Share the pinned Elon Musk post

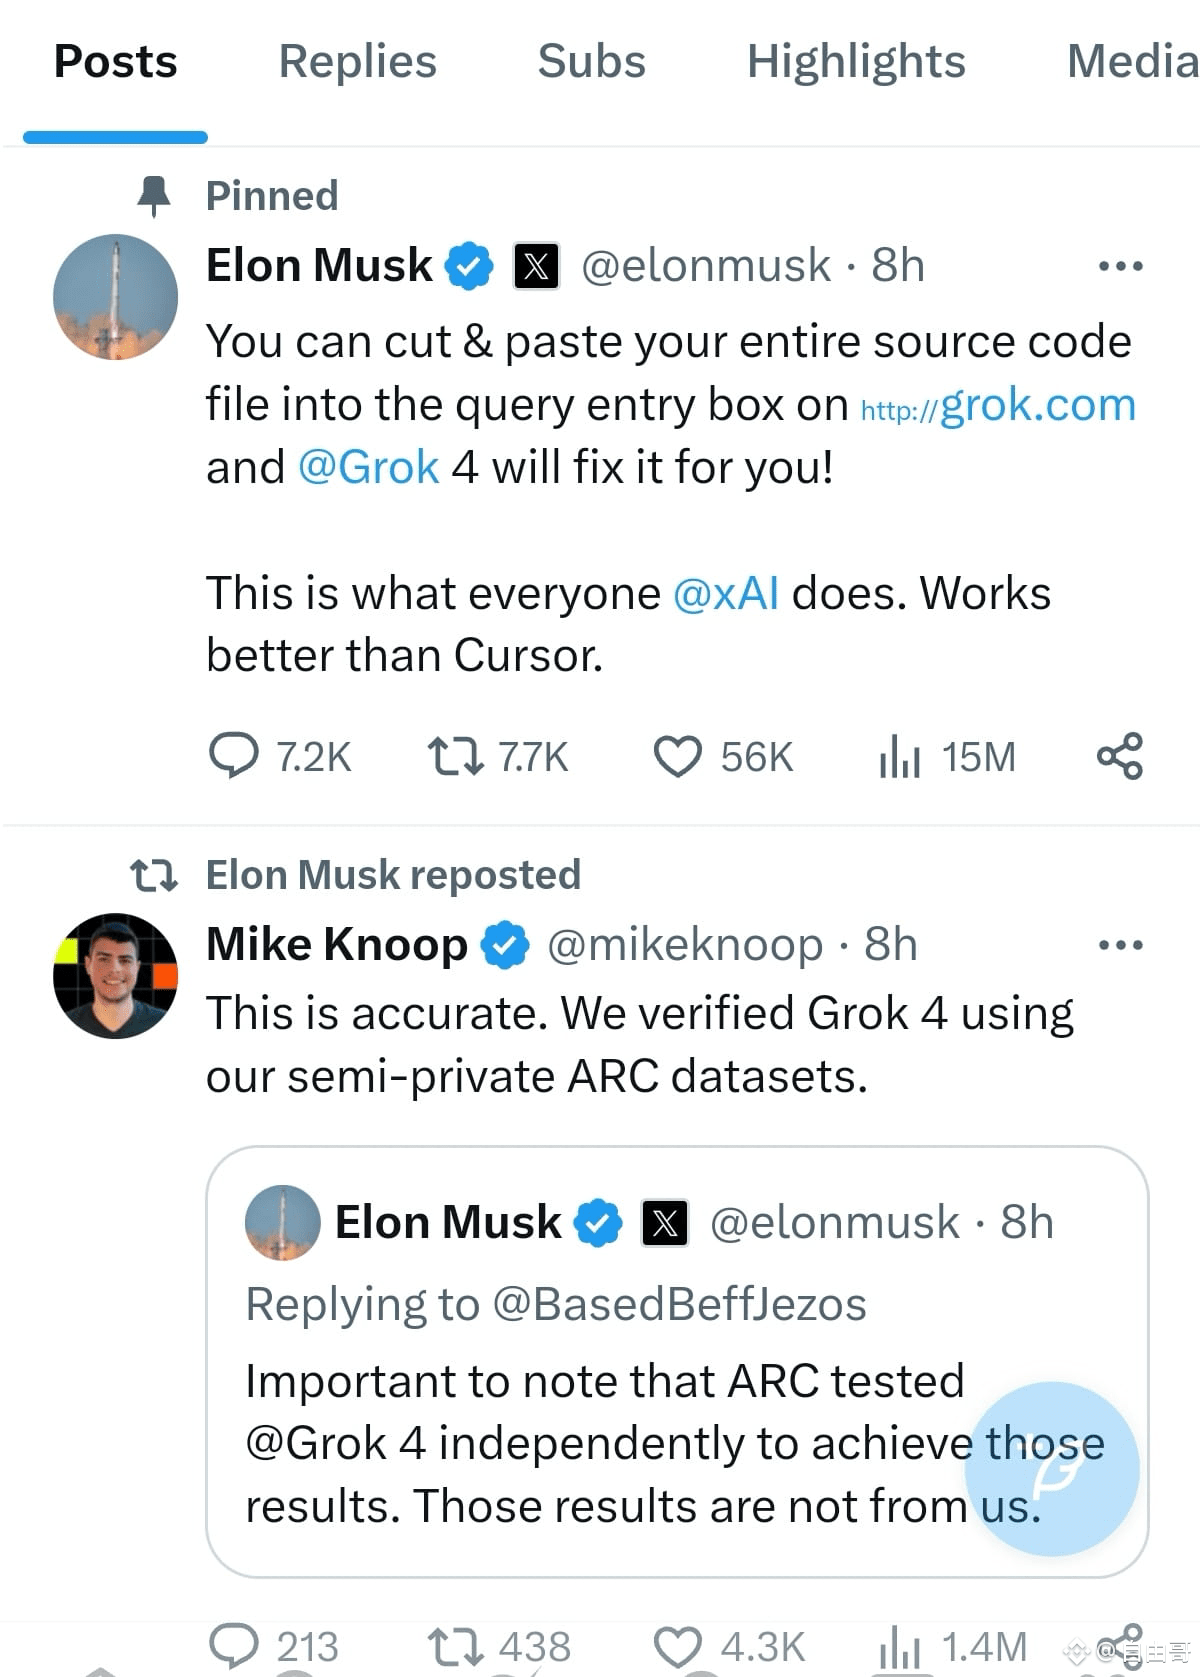pyautogui.click(x=1119, y=756)
